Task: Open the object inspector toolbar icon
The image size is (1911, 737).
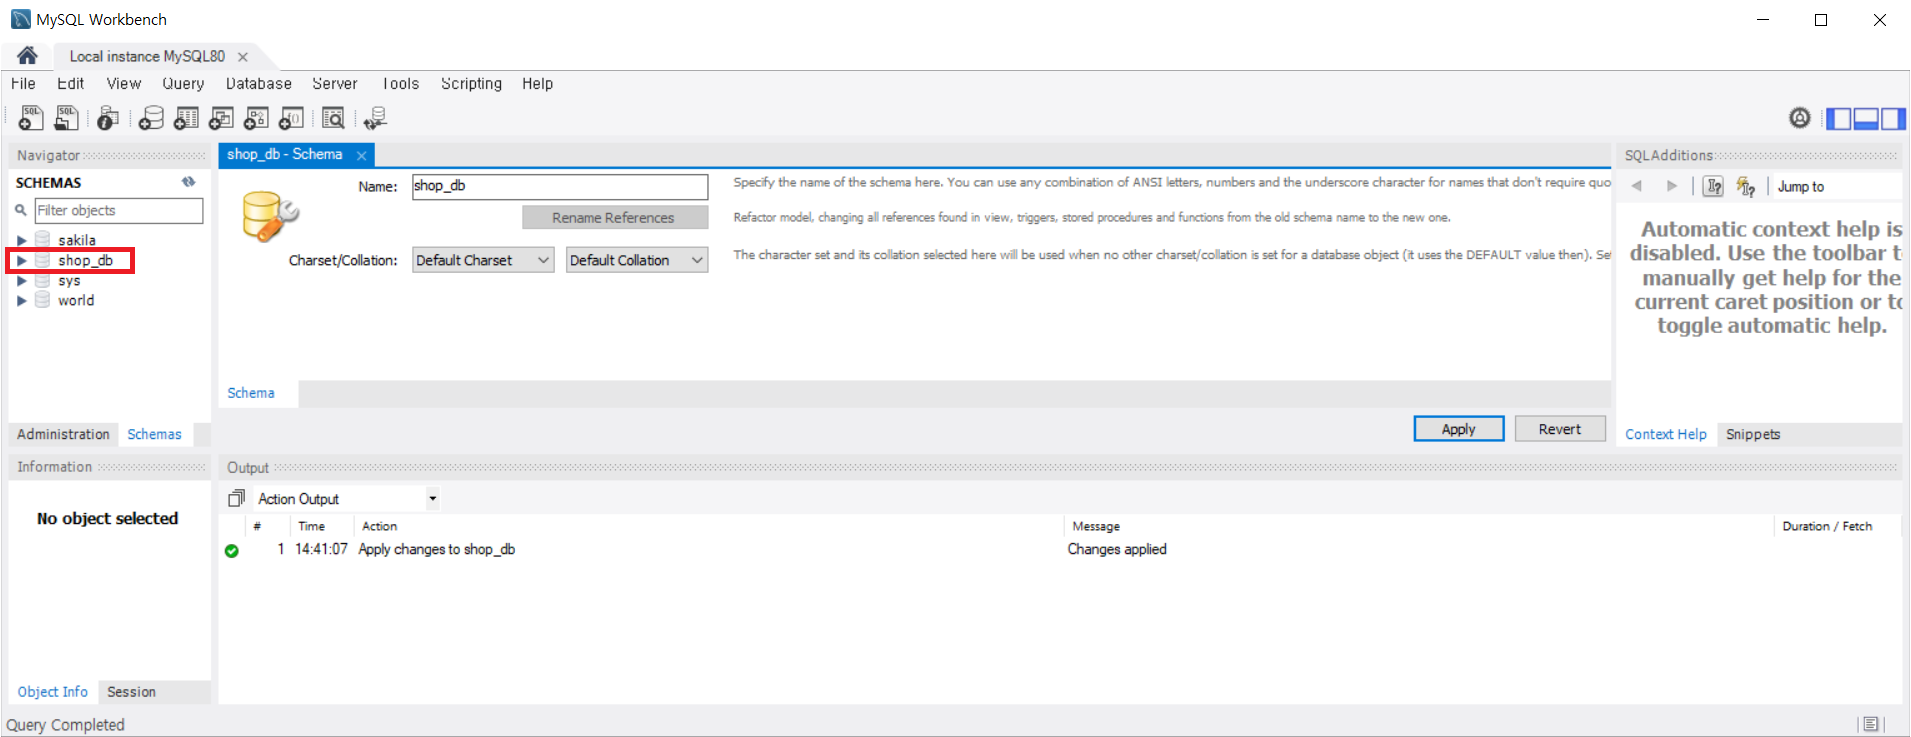Action: (108, 118)
